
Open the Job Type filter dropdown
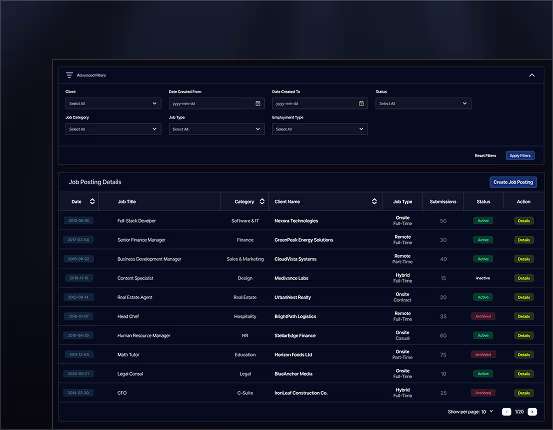(x=217, y=129)
